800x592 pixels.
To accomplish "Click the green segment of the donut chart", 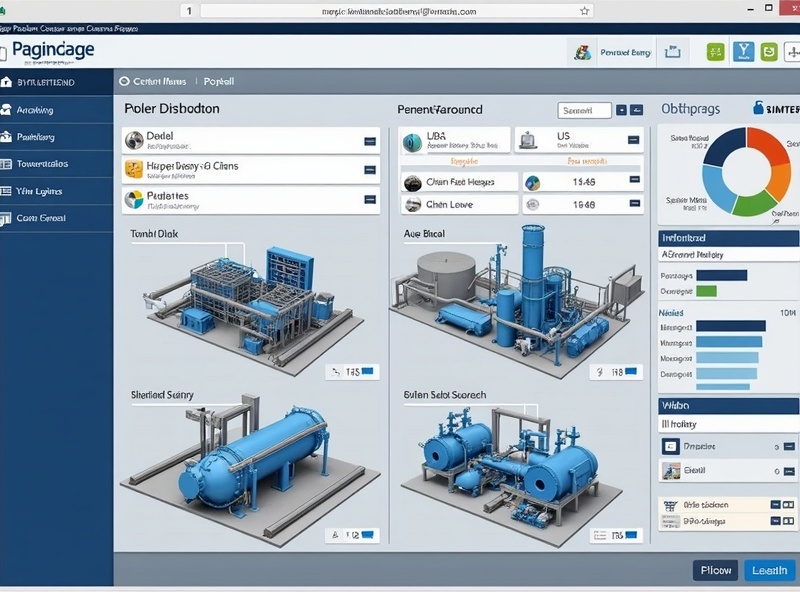I will (x=754, y=204).
